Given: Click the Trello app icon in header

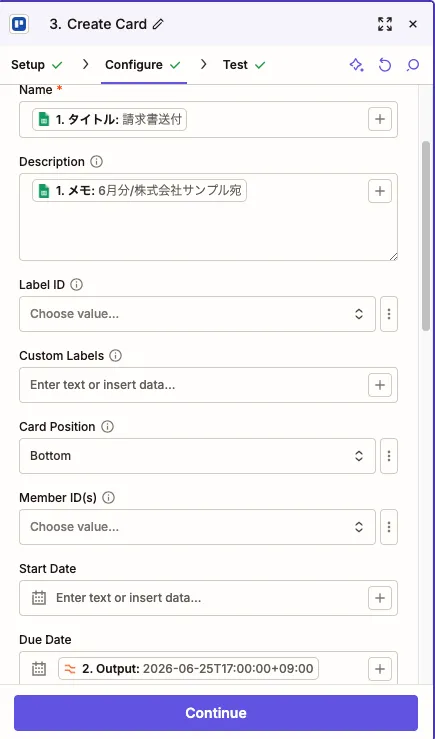Looking at the screenshot, I should click(19, 24).
